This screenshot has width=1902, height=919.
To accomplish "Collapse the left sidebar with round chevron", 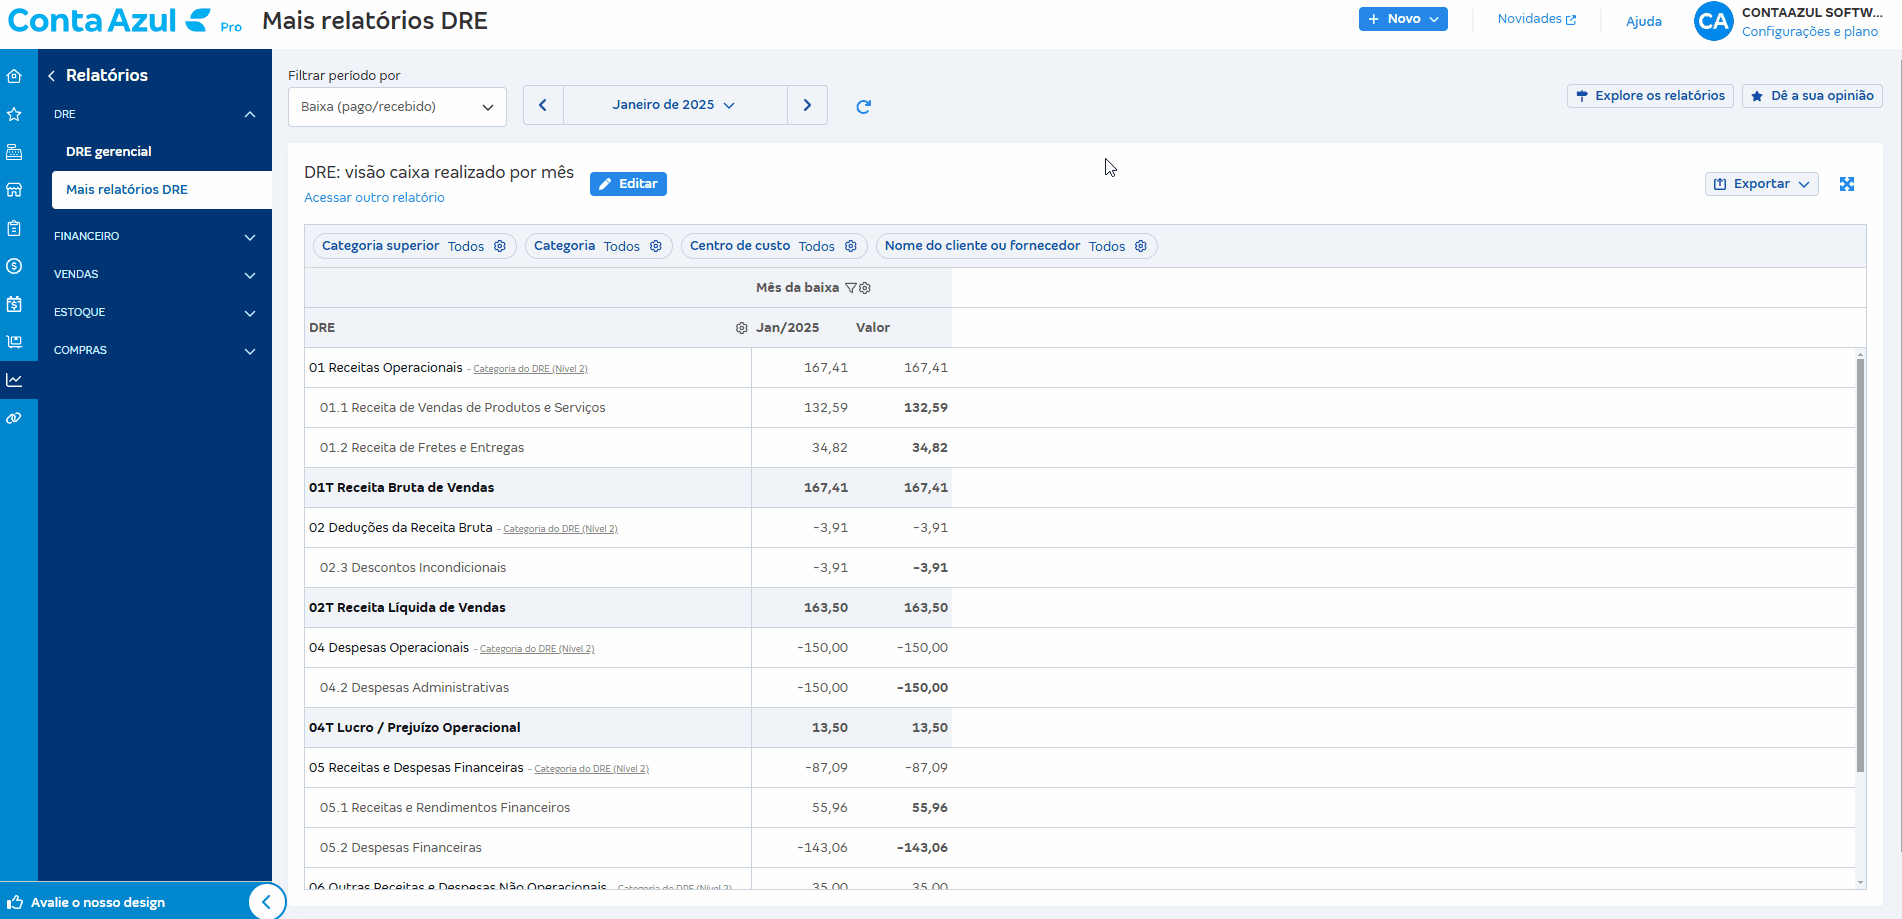I will [x=266, y=901].
